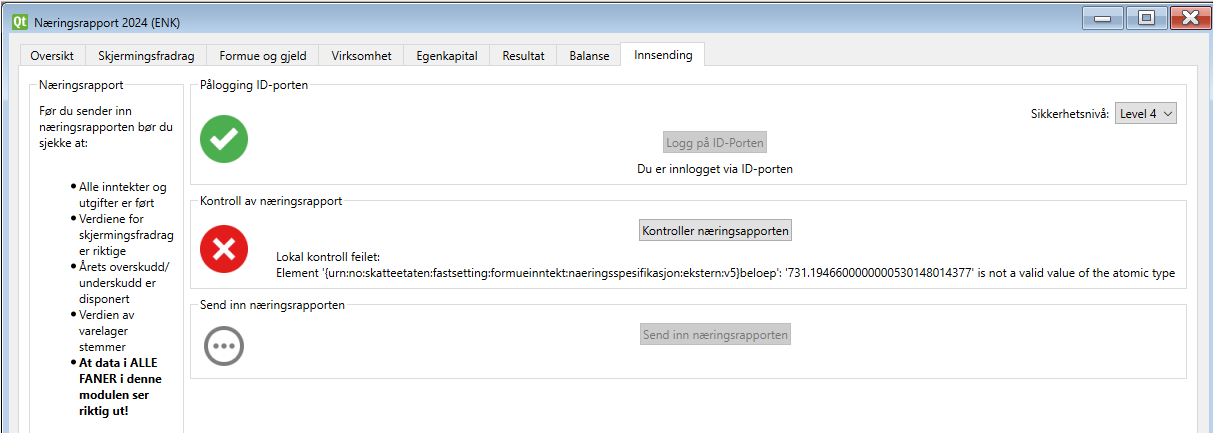The height and width of the screenshot is (433, 1213).
Task: Click the text 'Du er innlogget via ID-porten'
Action: [x=715, y=169]
